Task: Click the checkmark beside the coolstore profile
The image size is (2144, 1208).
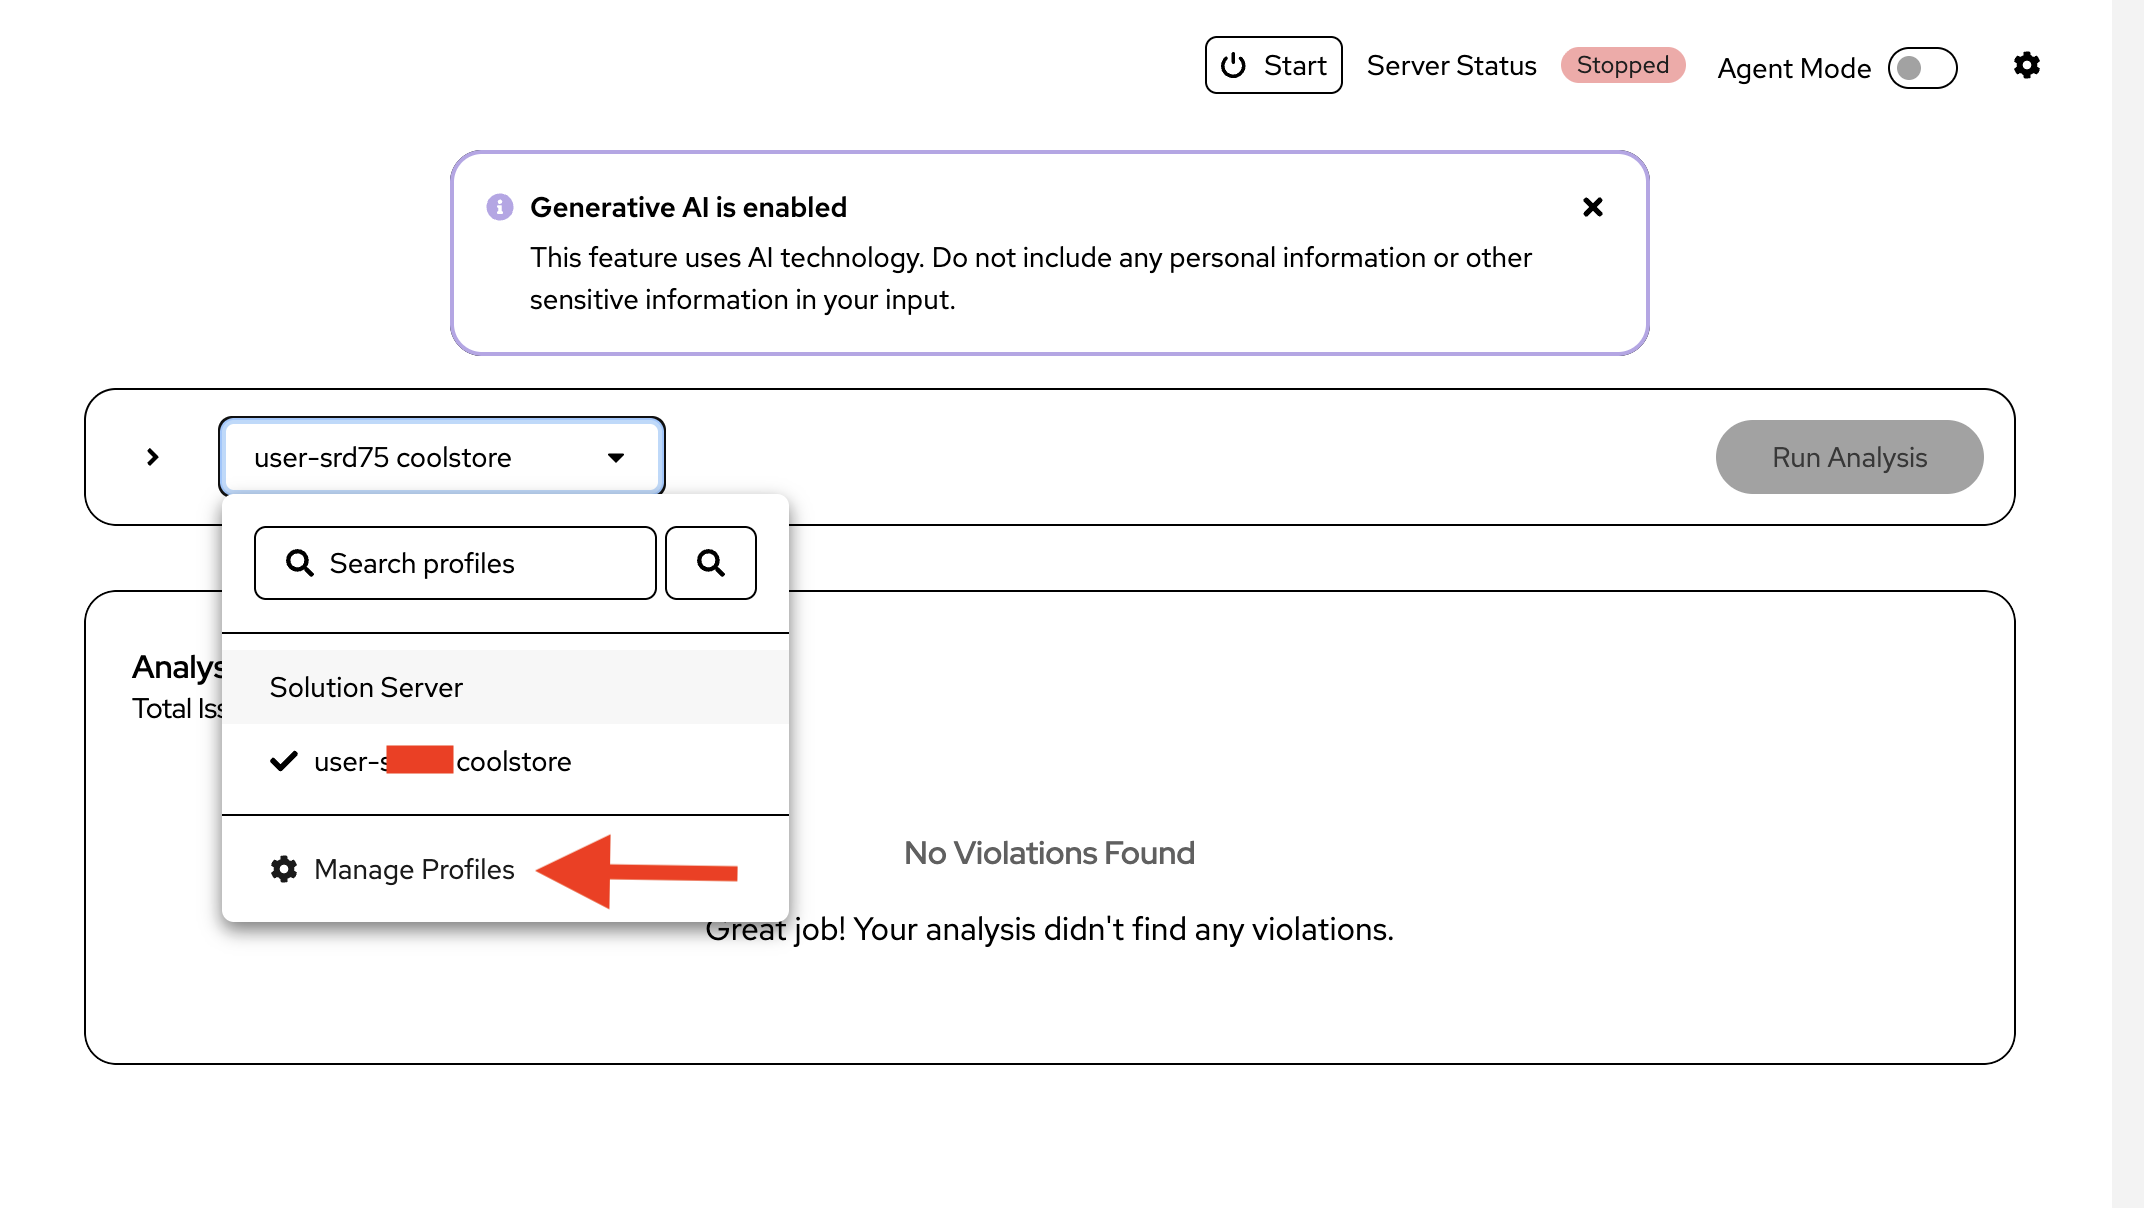Action: (x=284, y=761)
